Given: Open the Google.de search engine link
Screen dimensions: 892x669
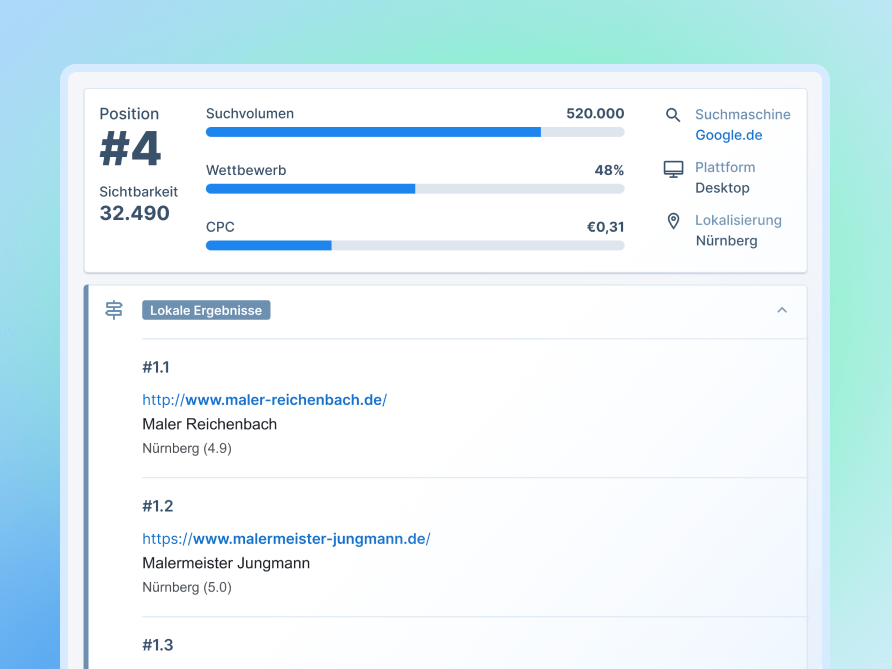Looking at the screenshot, I should 729,135.
